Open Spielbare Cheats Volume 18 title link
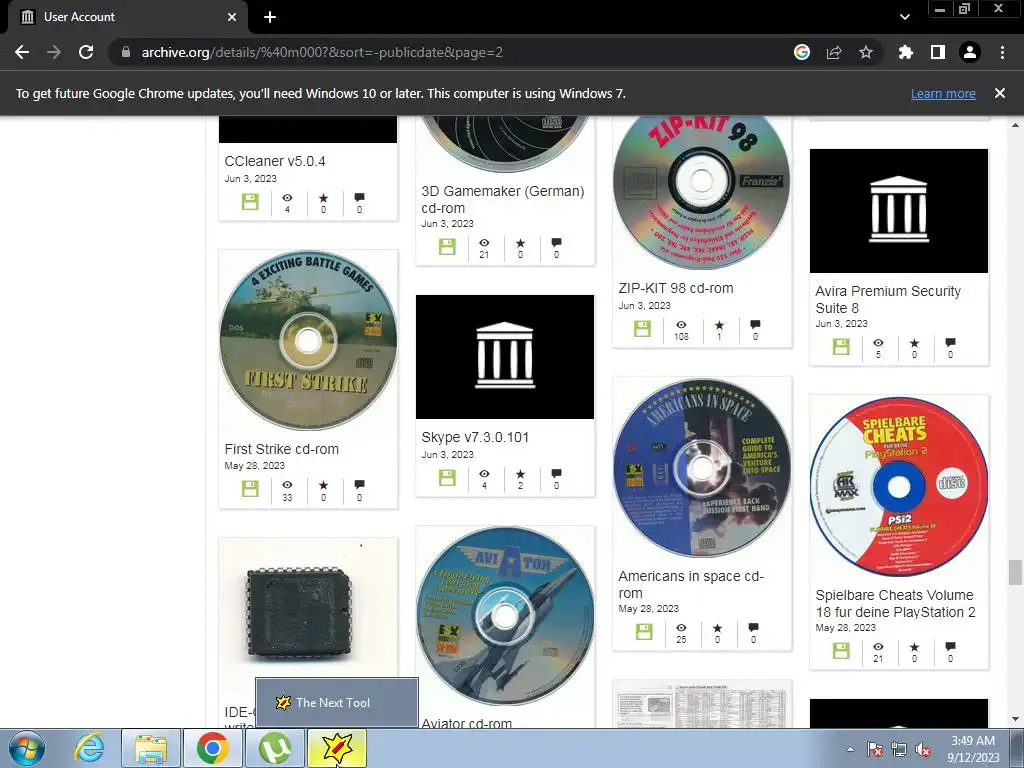This screenshot has height=768, width=1024. pos(895,603)
